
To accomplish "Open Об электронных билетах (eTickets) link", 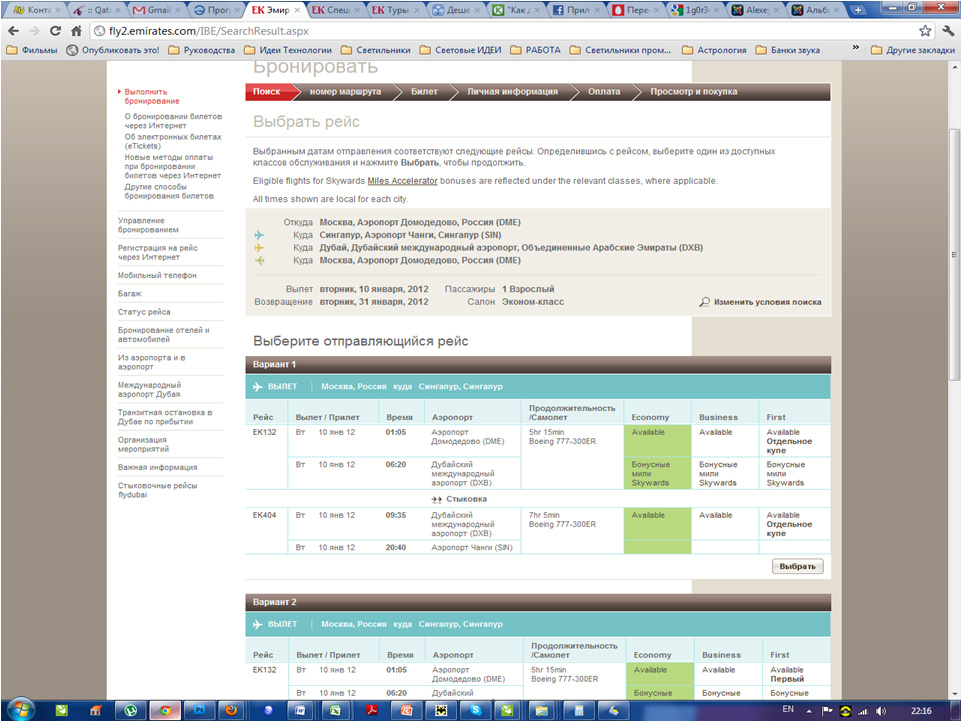I will tap(173, 141).
